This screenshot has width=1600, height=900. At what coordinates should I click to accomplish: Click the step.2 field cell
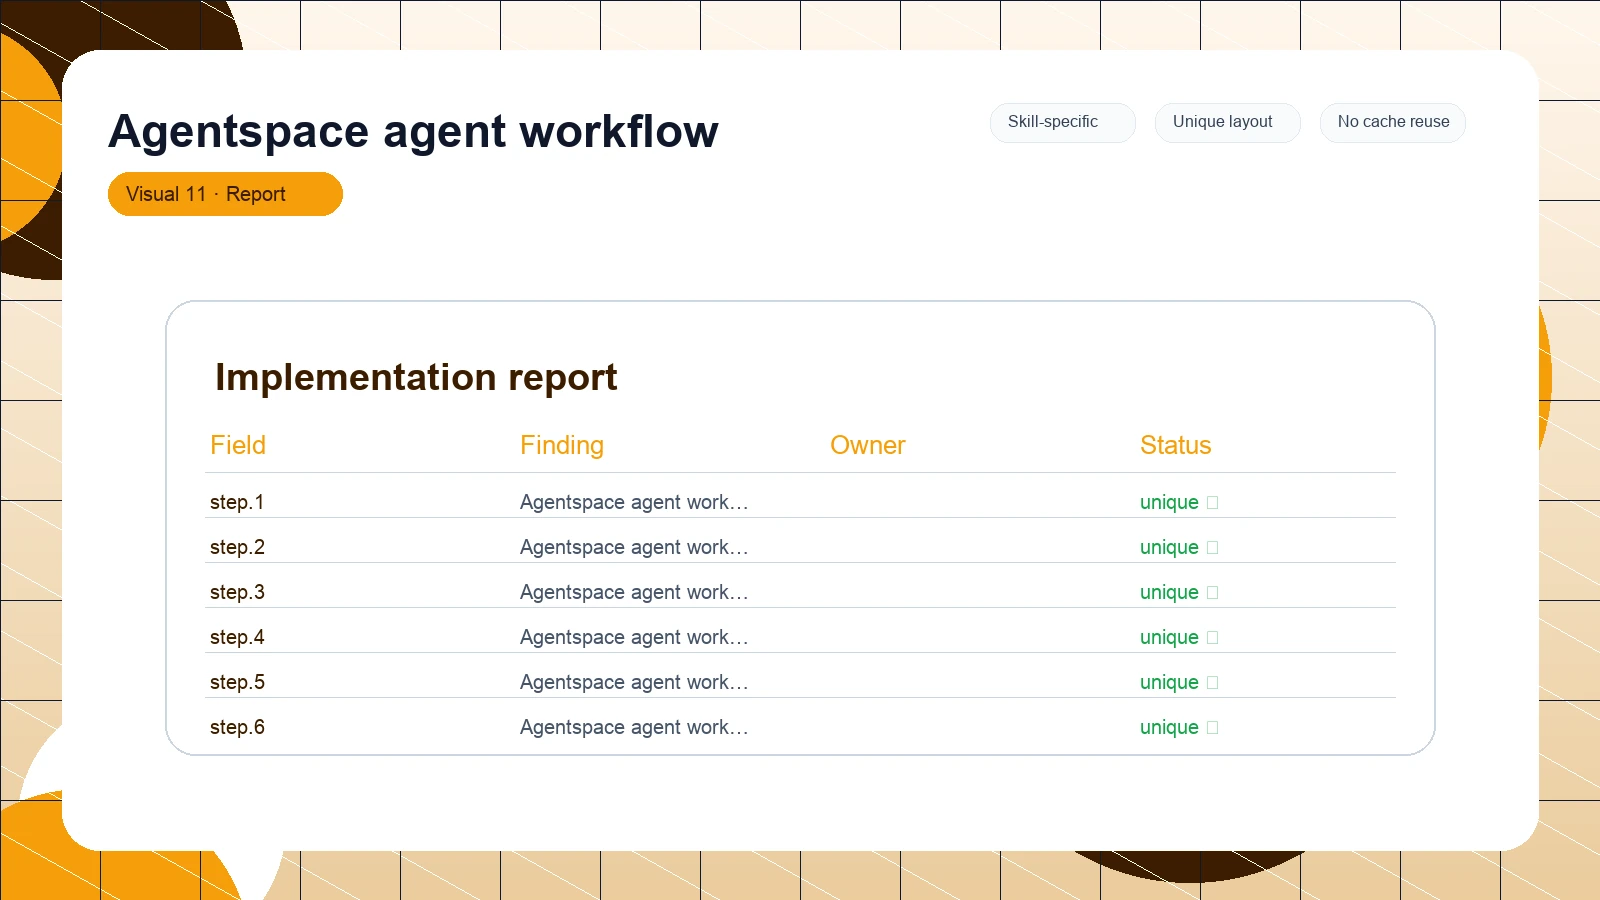(237, 547)
